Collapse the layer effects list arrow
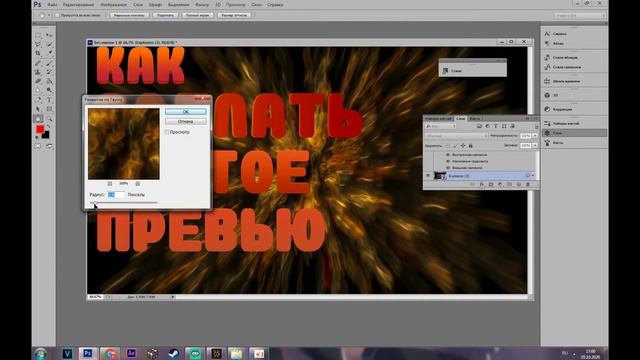The width and height of the screenshot is (640, 360). (x=533, y=176)
